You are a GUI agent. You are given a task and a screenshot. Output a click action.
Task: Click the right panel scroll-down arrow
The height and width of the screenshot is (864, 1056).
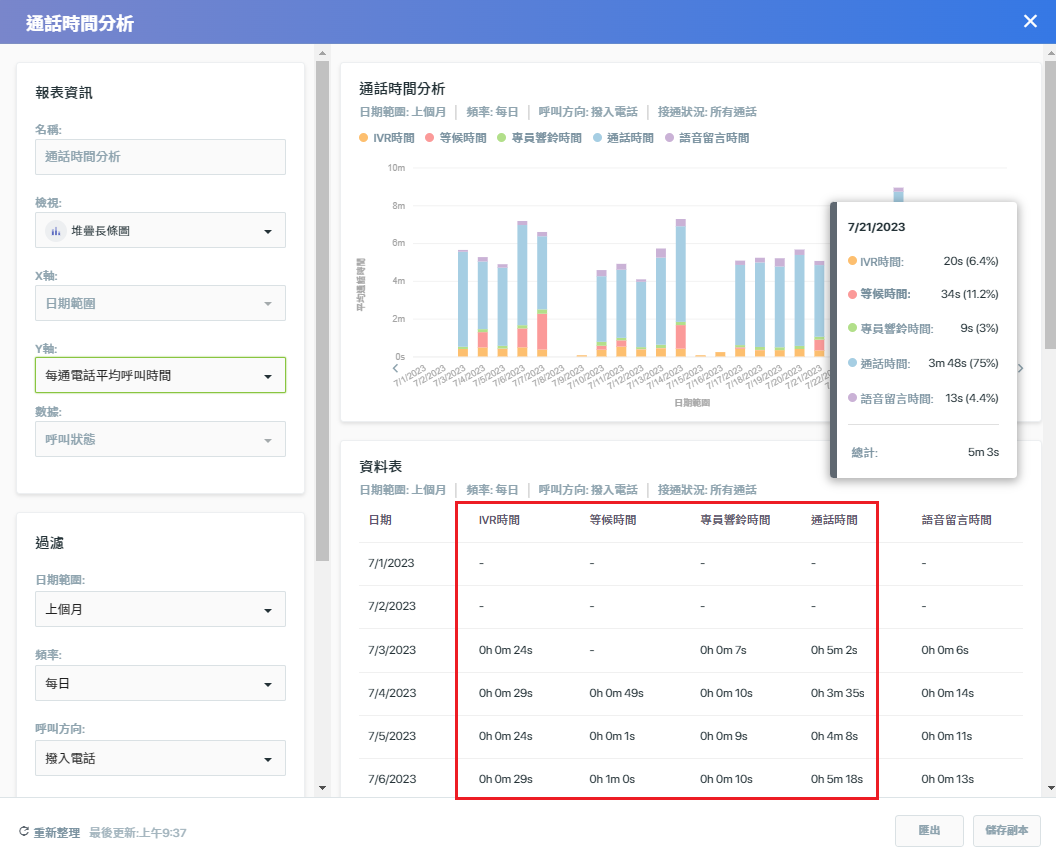click(1050, 787)
